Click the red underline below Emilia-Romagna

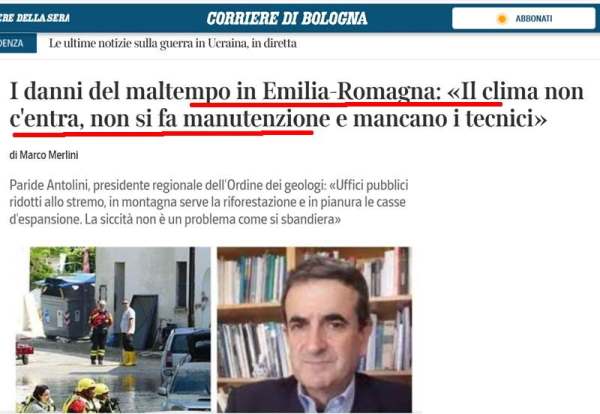346,103
